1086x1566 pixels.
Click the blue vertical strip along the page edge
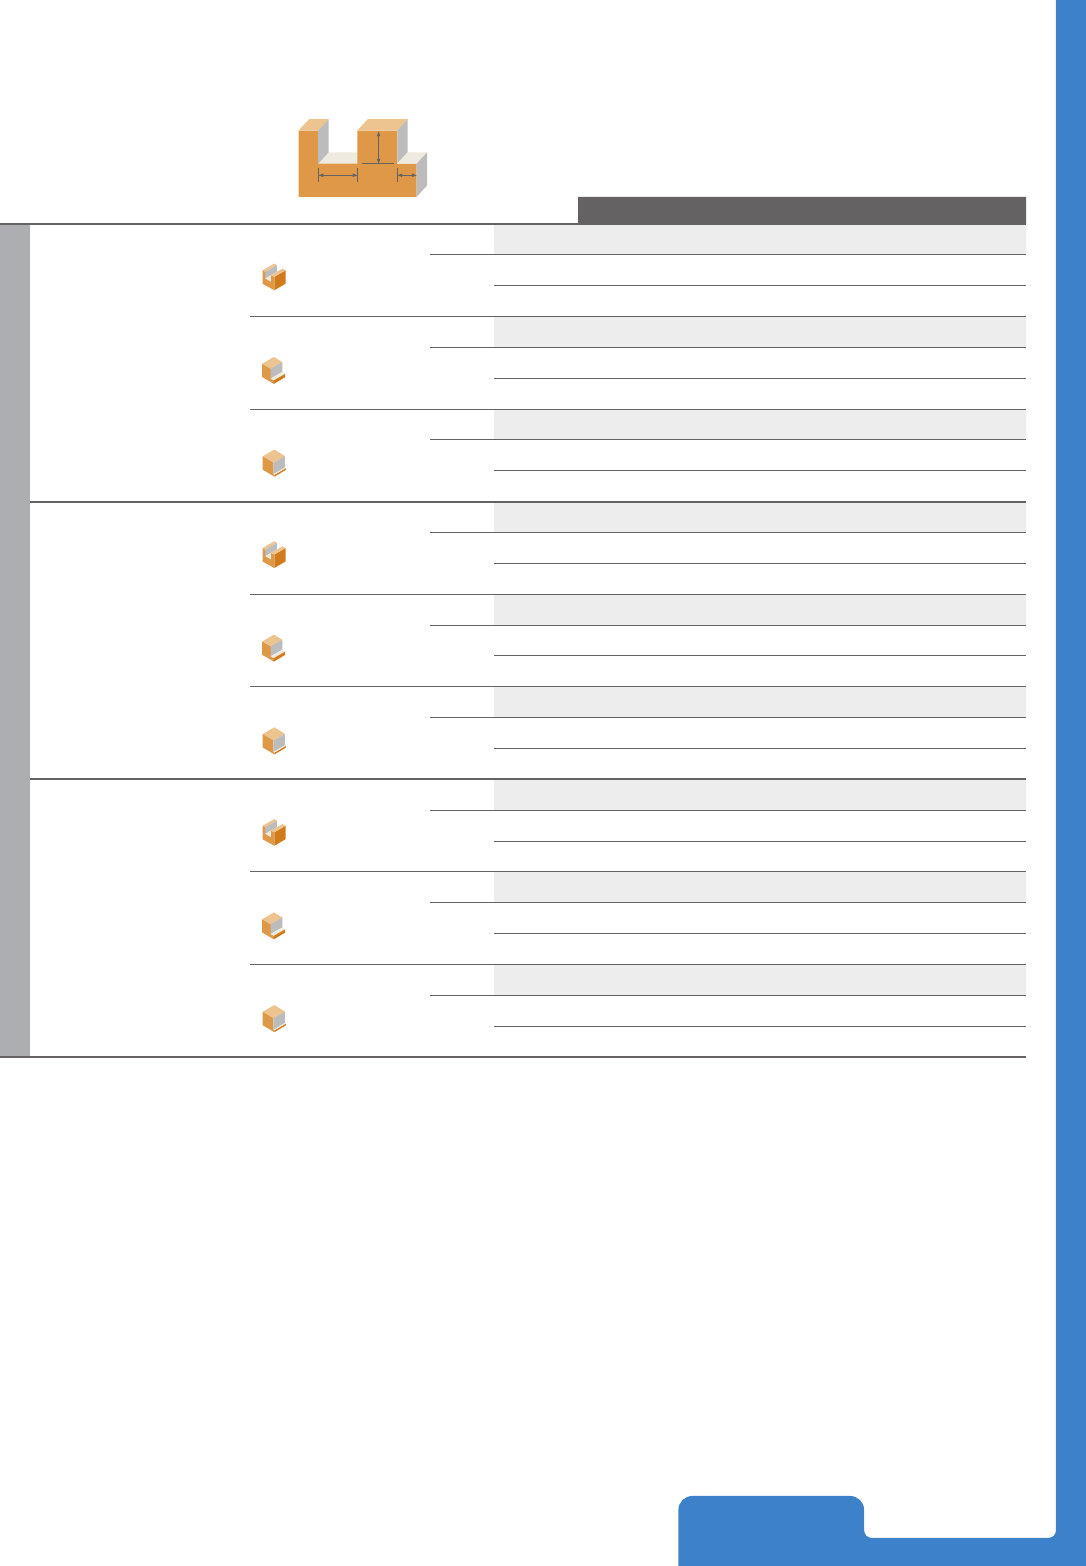pyautogui.click(x=1071, y=768)
